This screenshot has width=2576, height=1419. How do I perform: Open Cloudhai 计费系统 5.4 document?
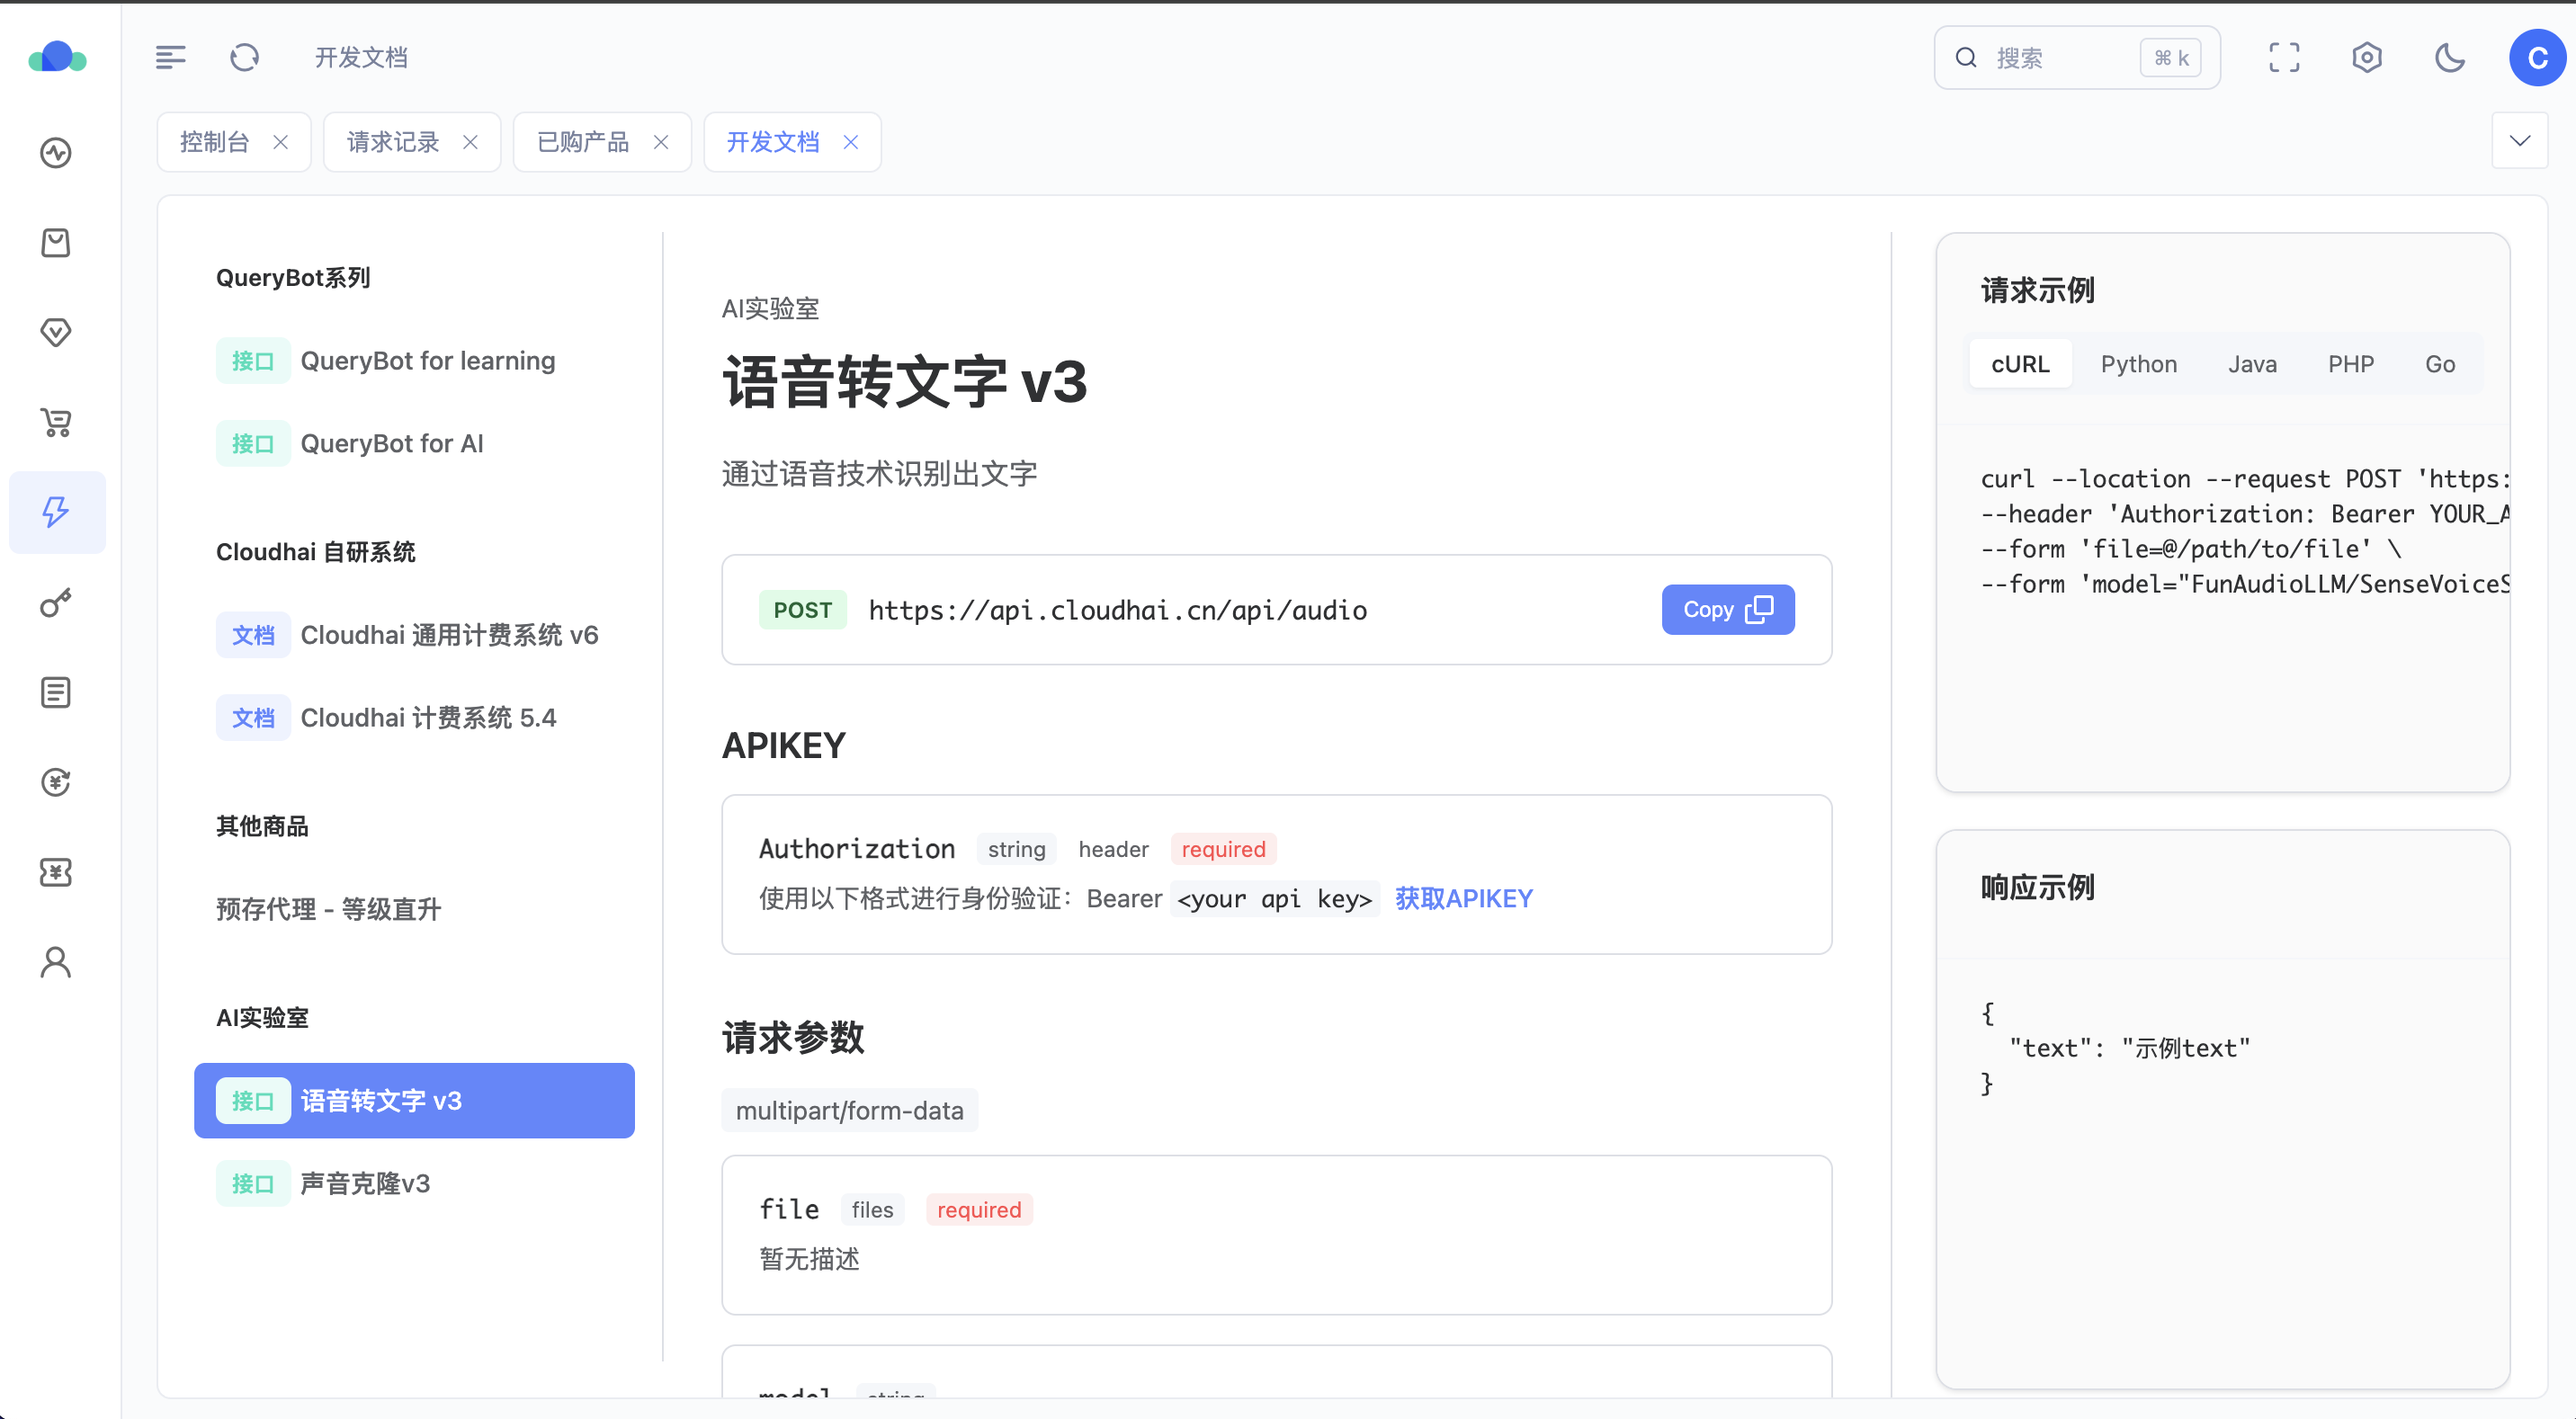tap(414, 718)
